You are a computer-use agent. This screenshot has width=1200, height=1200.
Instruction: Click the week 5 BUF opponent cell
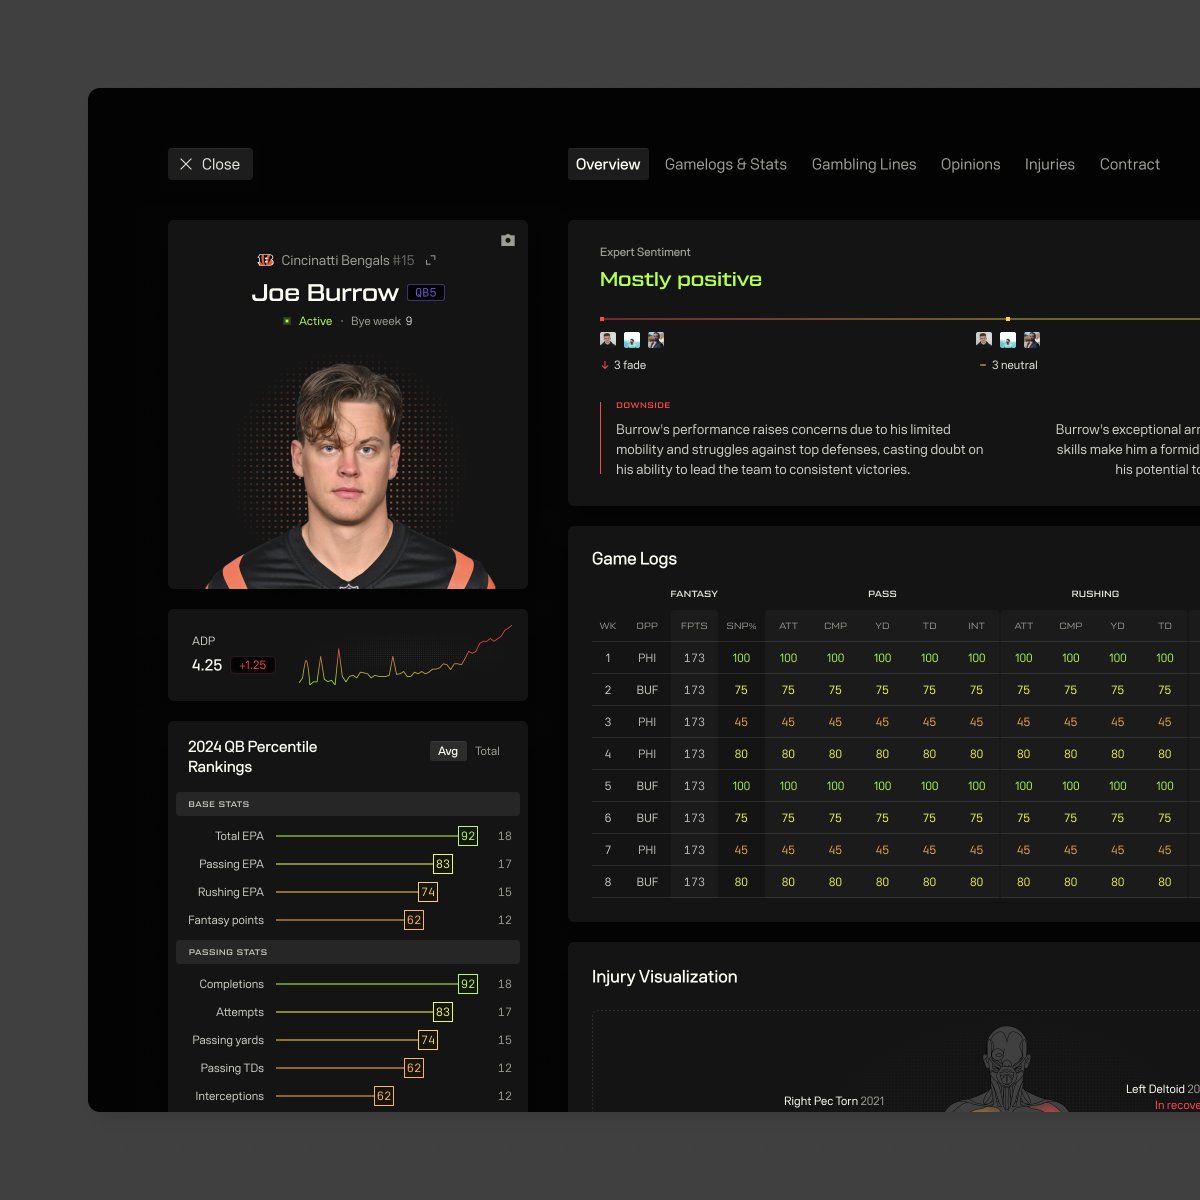coord(647,786)
